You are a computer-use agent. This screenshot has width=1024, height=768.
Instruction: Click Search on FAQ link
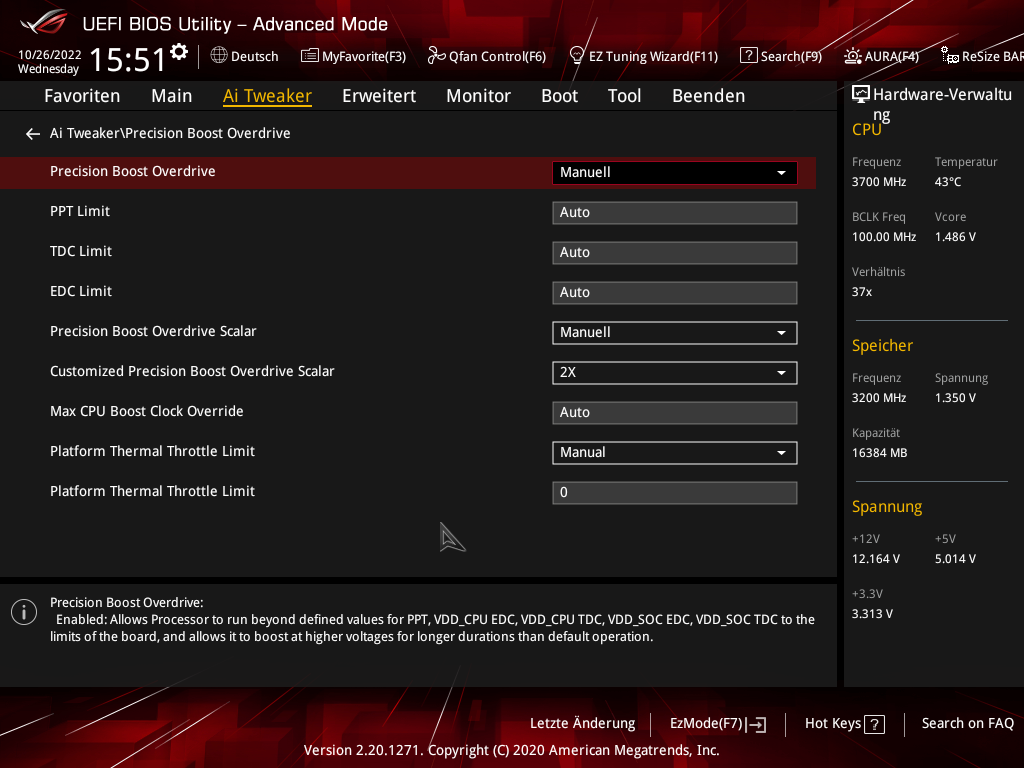pos(968,724)
